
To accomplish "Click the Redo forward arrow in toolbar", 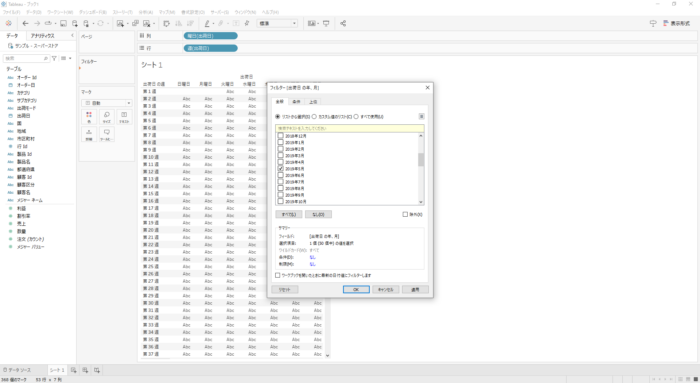I will coord(37,23).
